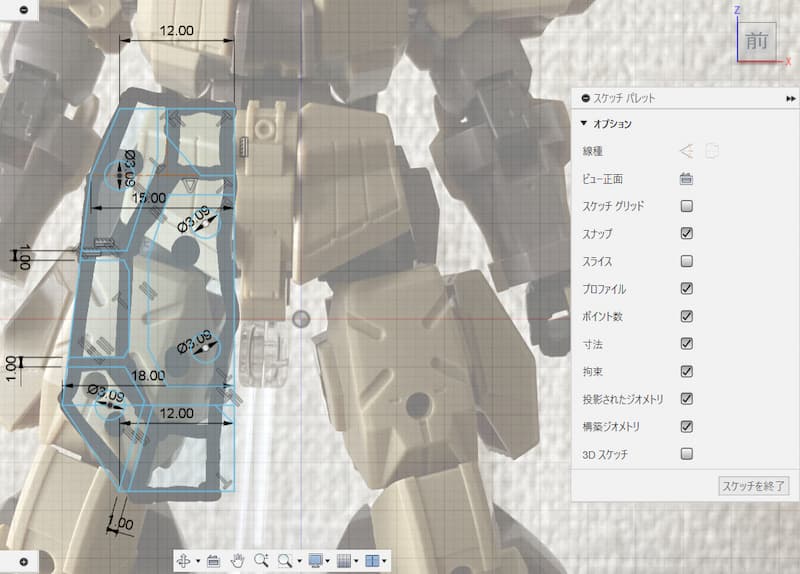Select the Pan hand tool
Screen dimensions: 800x574
coord(237,561)
